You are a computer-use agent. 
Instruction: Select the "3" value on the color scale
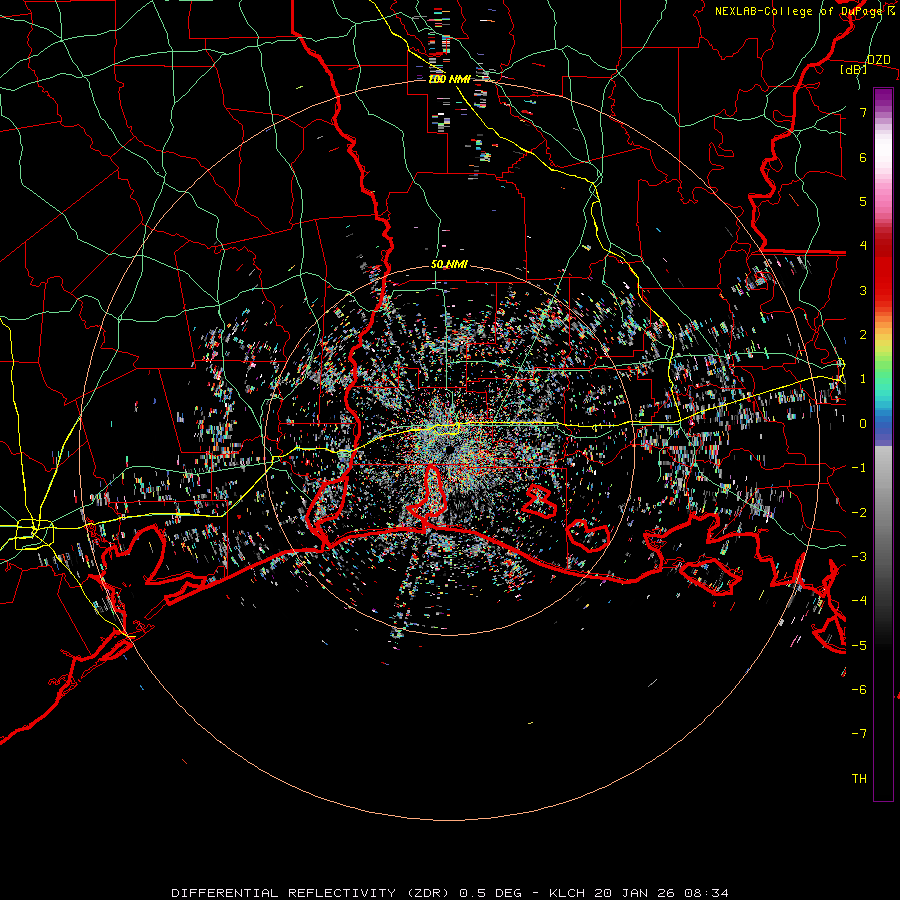(863, 290)
